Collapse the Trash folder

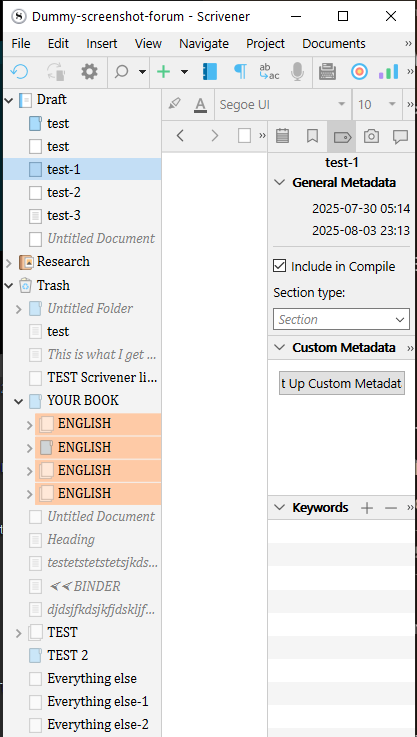pos(8,285)
